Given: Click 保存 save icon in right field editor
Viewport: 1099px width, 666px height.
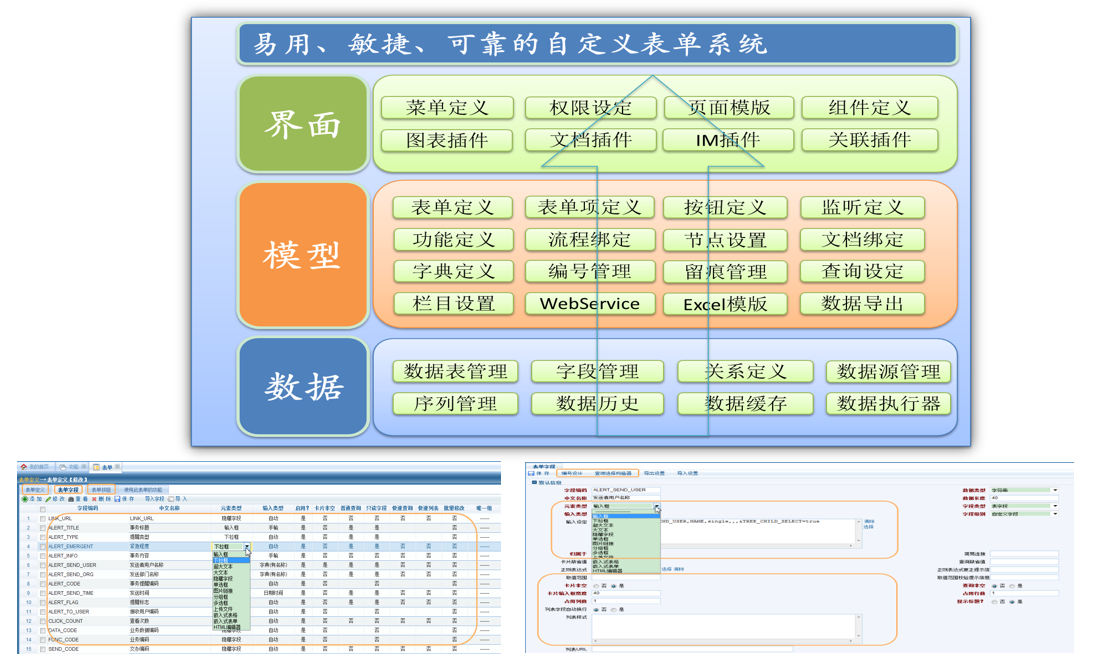Looking at the screenshot, I should pos(531,473).
